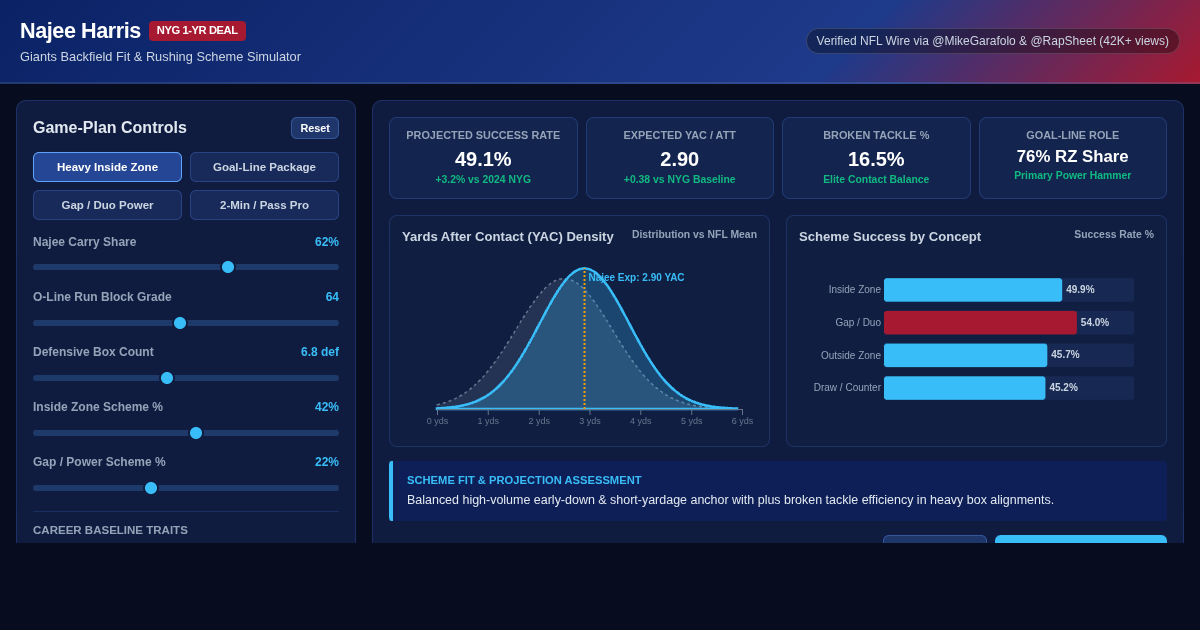
Task: Click the NYG 1-YR DEAL badge
Action: tap(197, 31)
